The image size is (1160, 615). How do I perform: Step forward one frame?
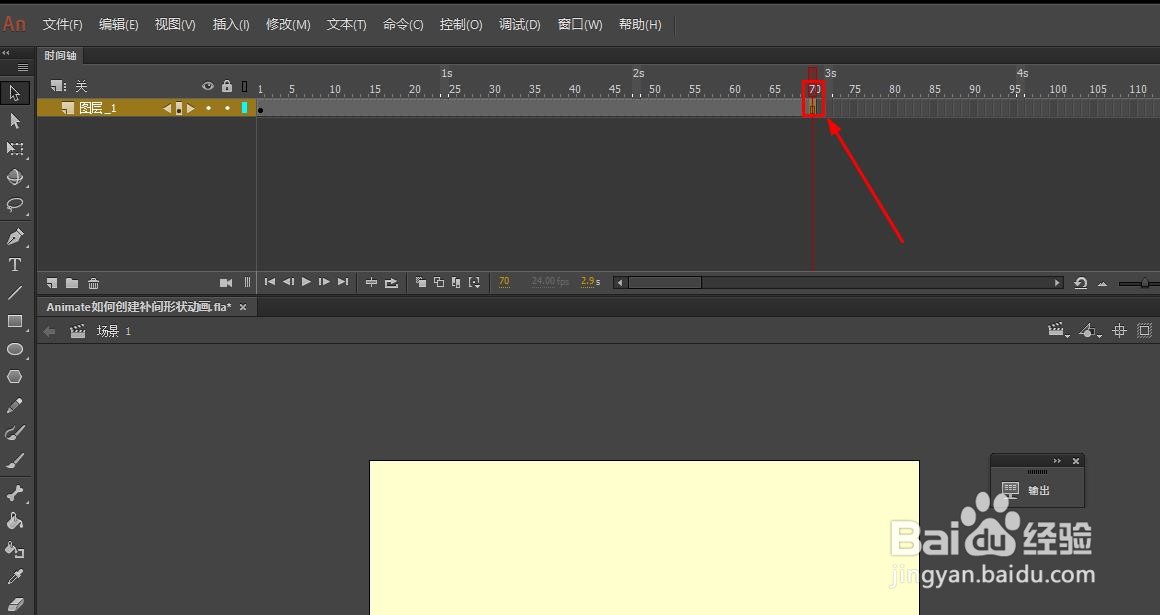[324, 282]
